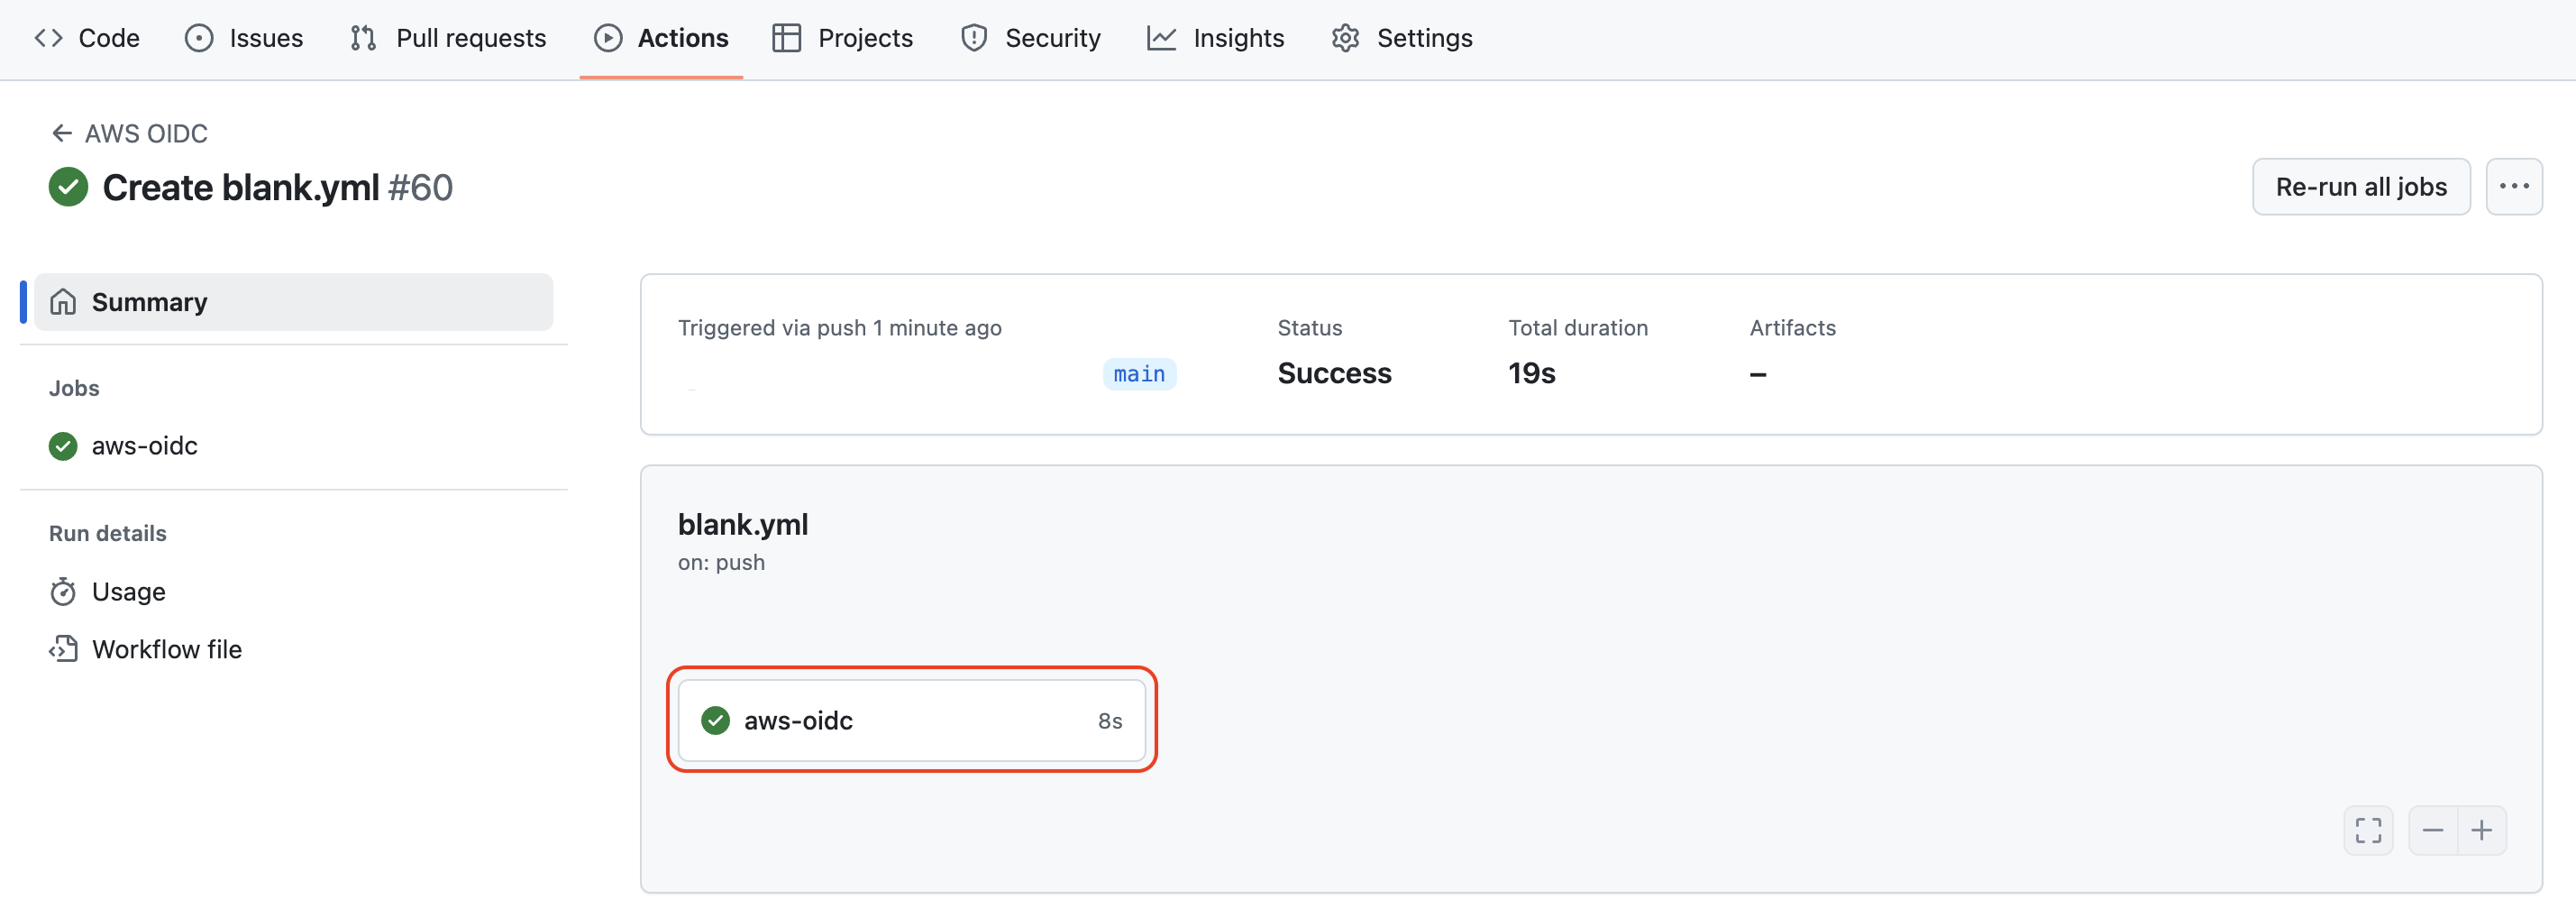Zoom out the workflow graph with minus control
This screenshot has width=2576, height=918.
[x=2434, y=830]
